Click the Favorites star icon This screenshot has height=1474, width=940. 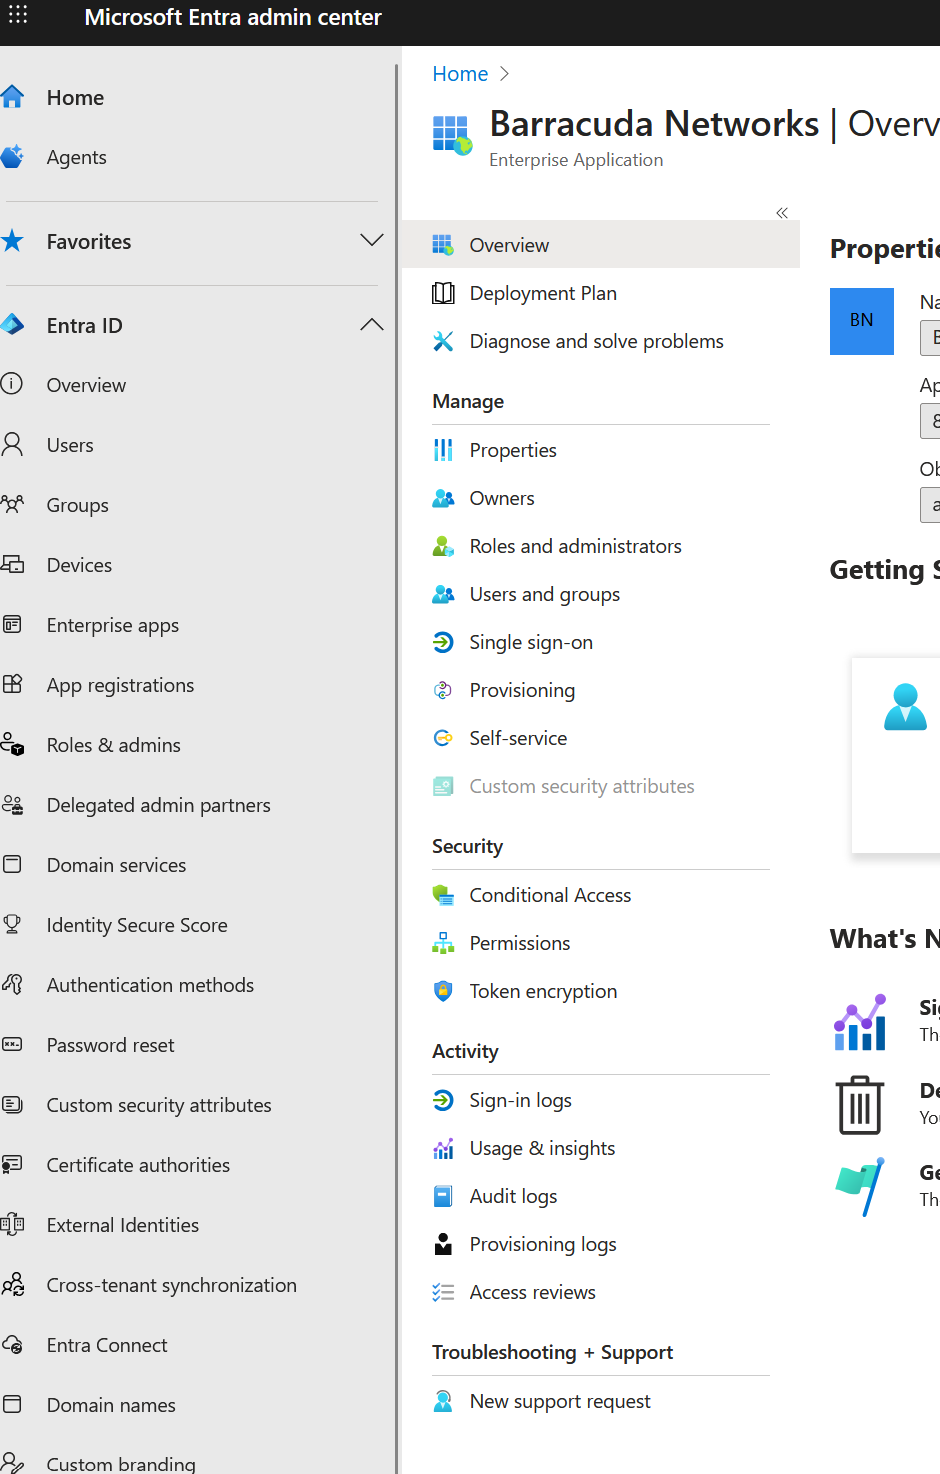12,241
